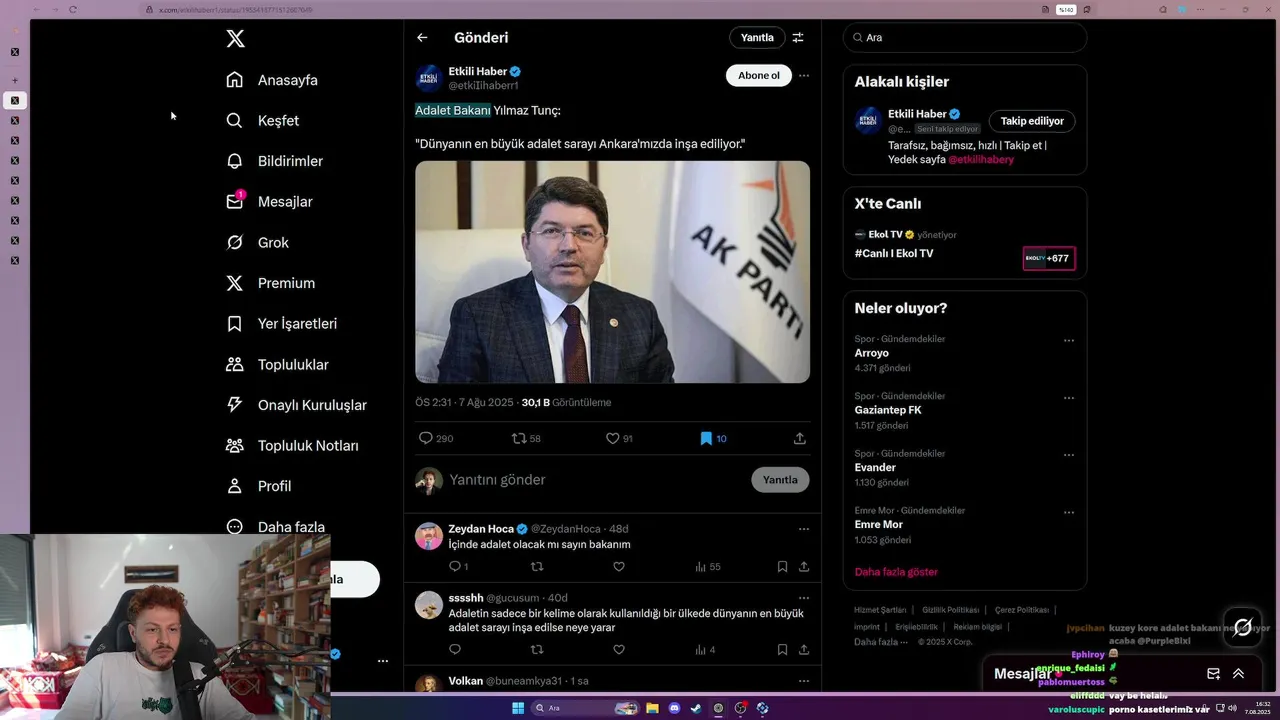Open more options for Evander trend
The width and height of the screenshot is (1280, 720).
[1069, 455]
